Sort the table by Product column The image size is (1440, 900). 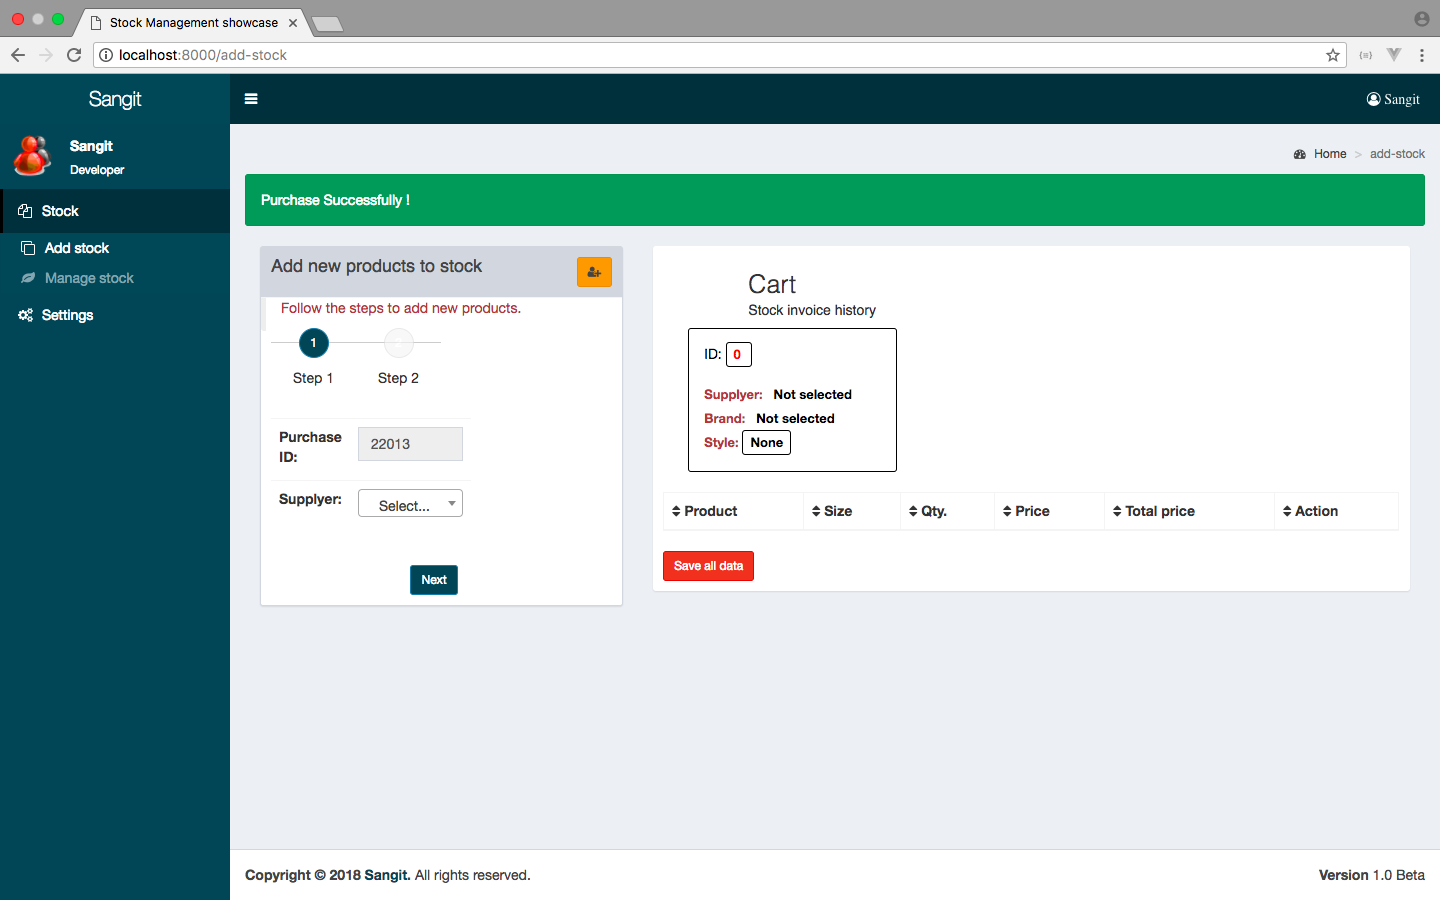tap(704, 511)
